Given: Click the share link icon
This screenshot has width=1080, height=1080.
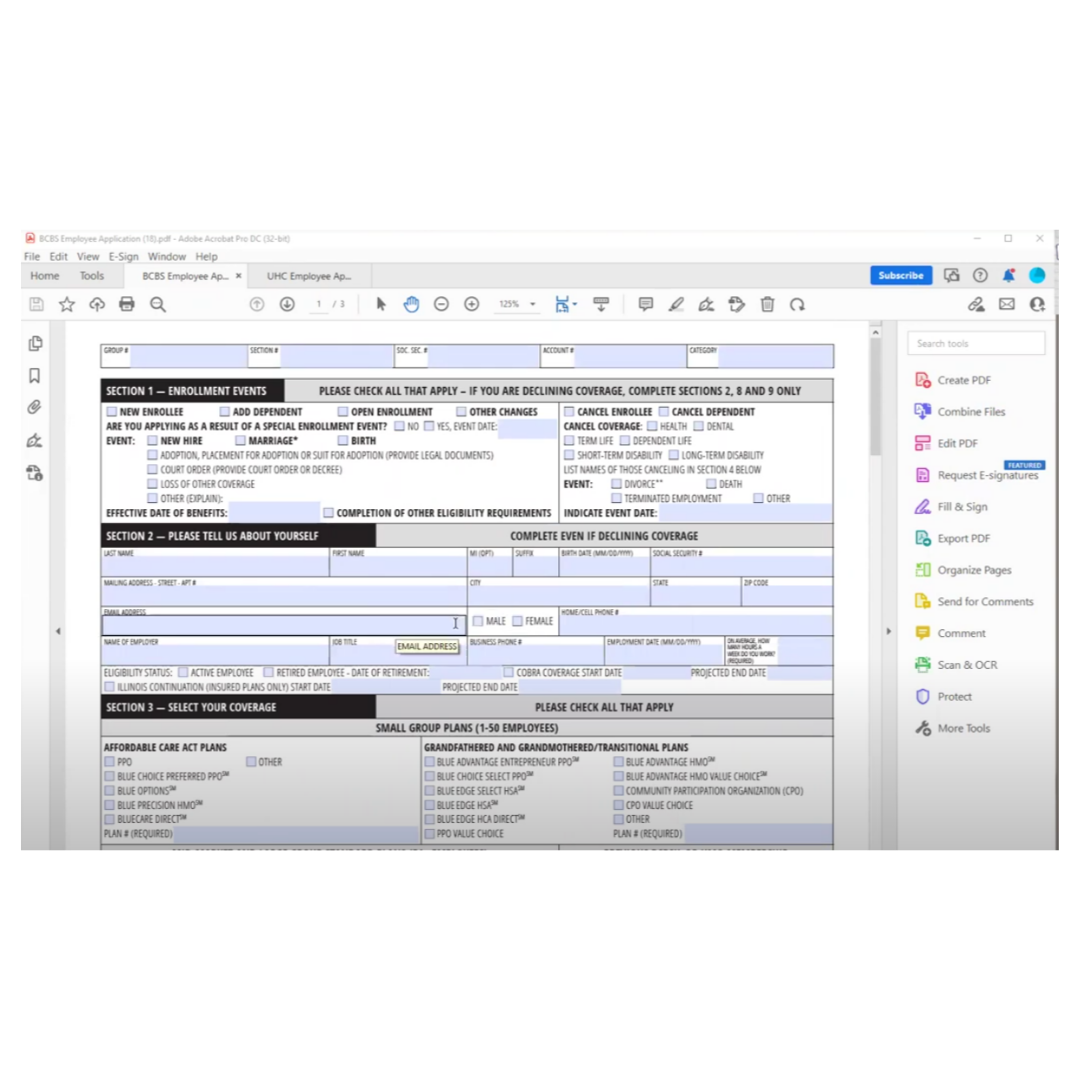Looking at the screenshot, I should click(x=976, y=304).
